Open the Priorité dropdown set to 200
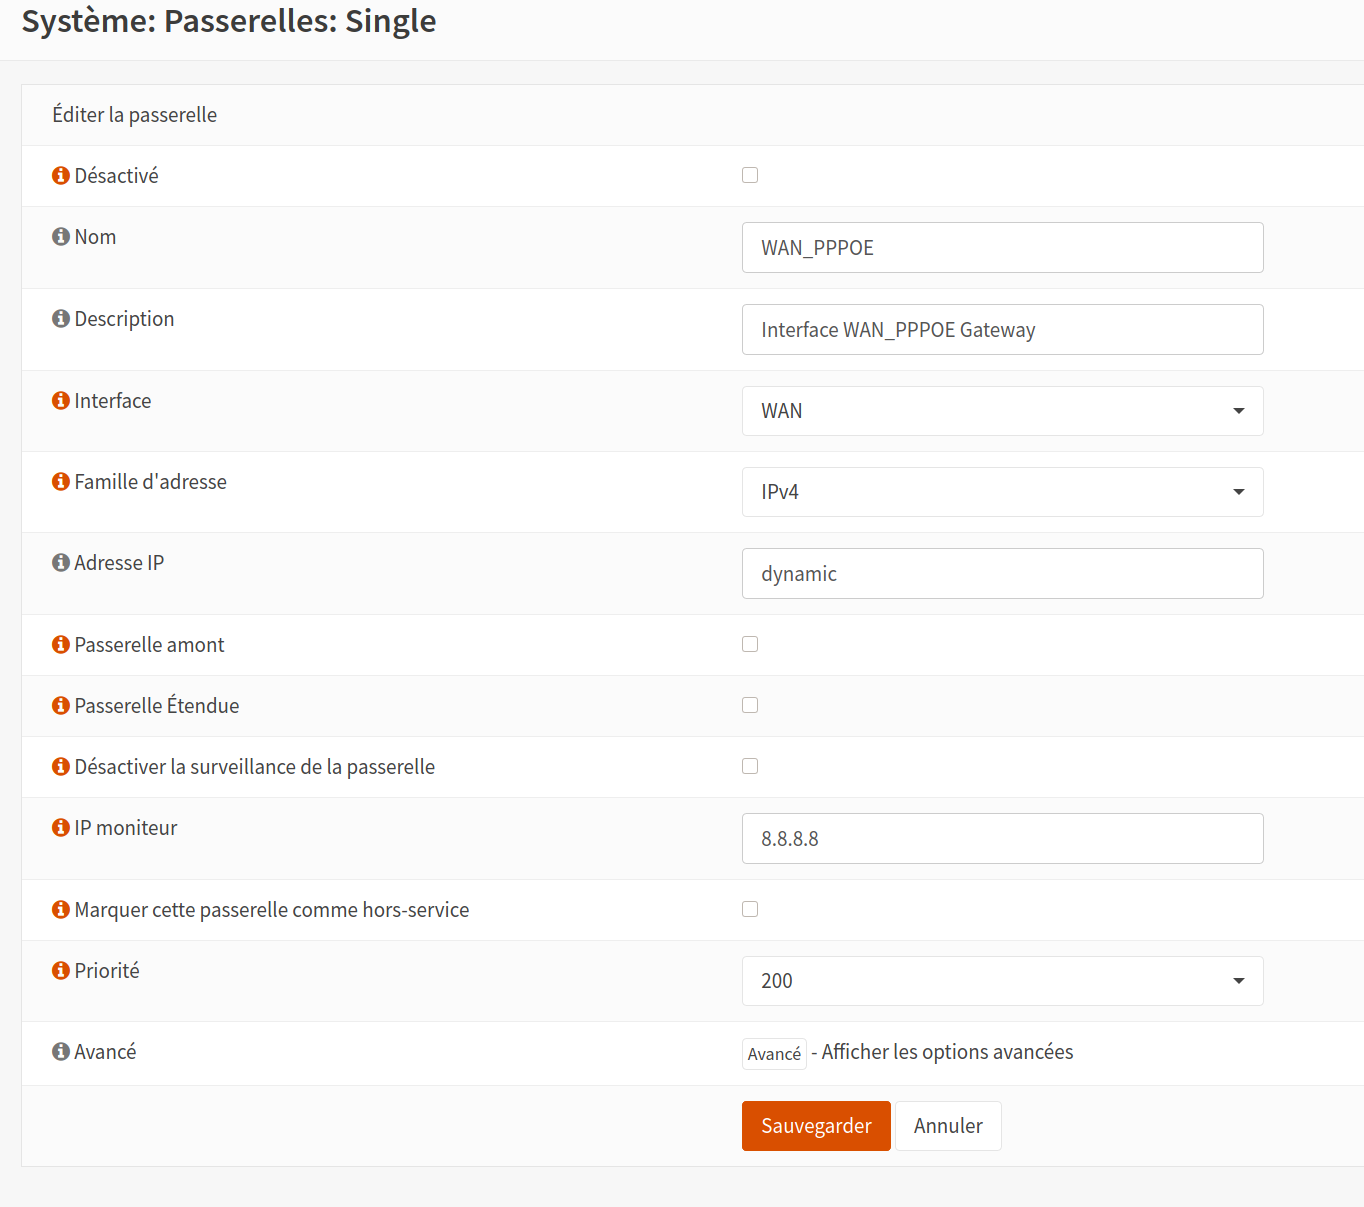The height and width of the screenshot is (1207, 1364). click(x=1002, y=981)
